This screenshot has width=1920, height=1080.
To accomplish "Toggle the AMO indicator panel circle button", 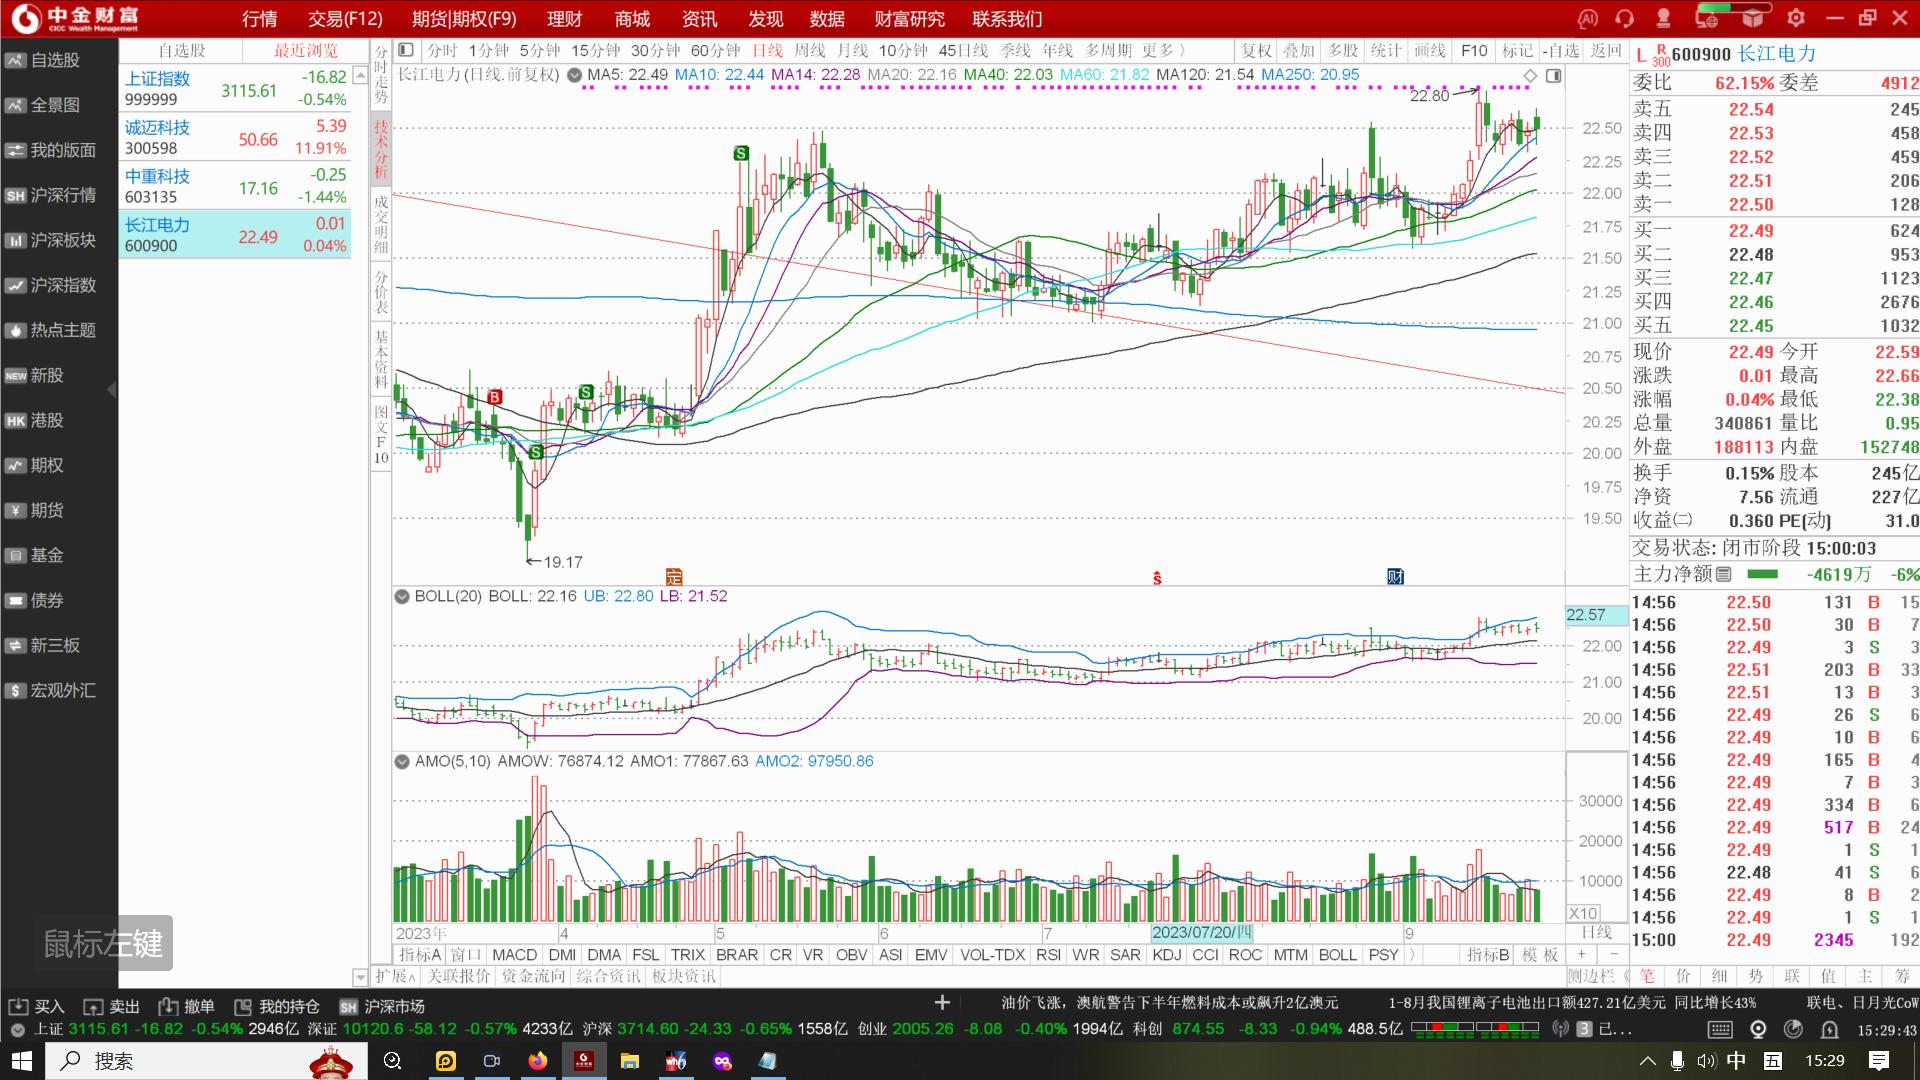I will (x=402, y=761).
